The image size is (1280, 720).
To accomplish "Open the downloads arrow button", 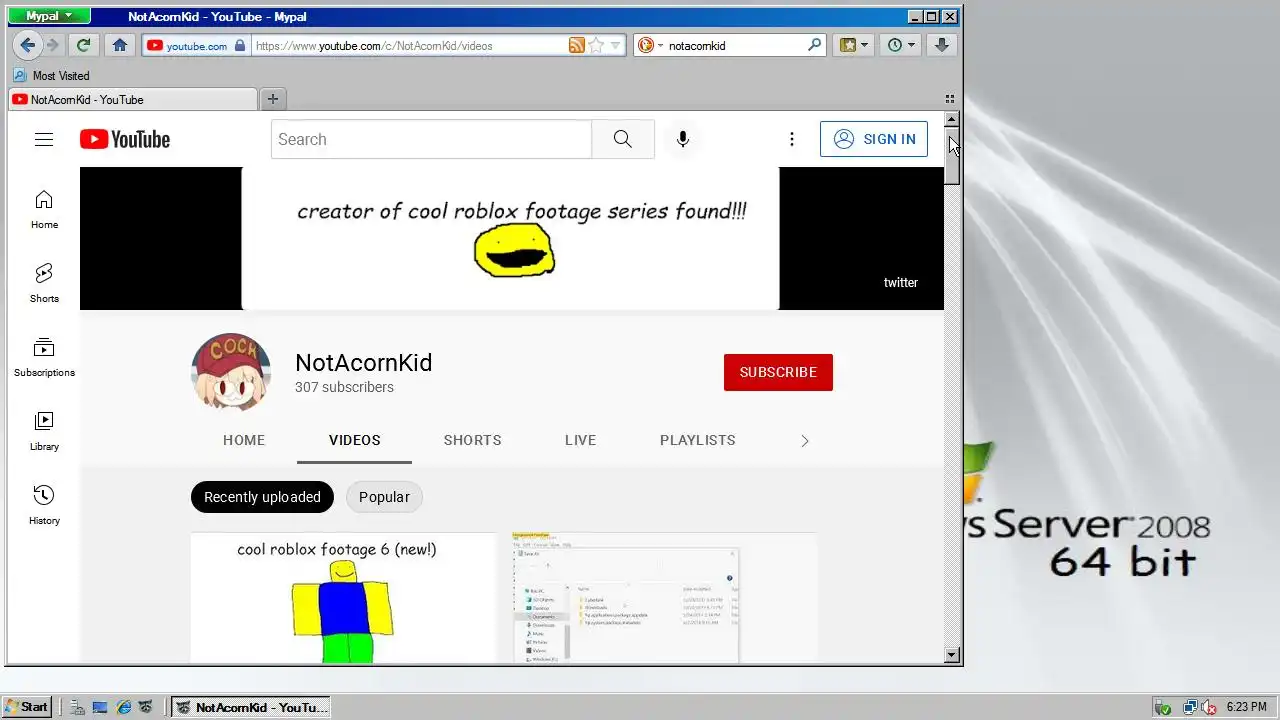I will coord(941,45).
